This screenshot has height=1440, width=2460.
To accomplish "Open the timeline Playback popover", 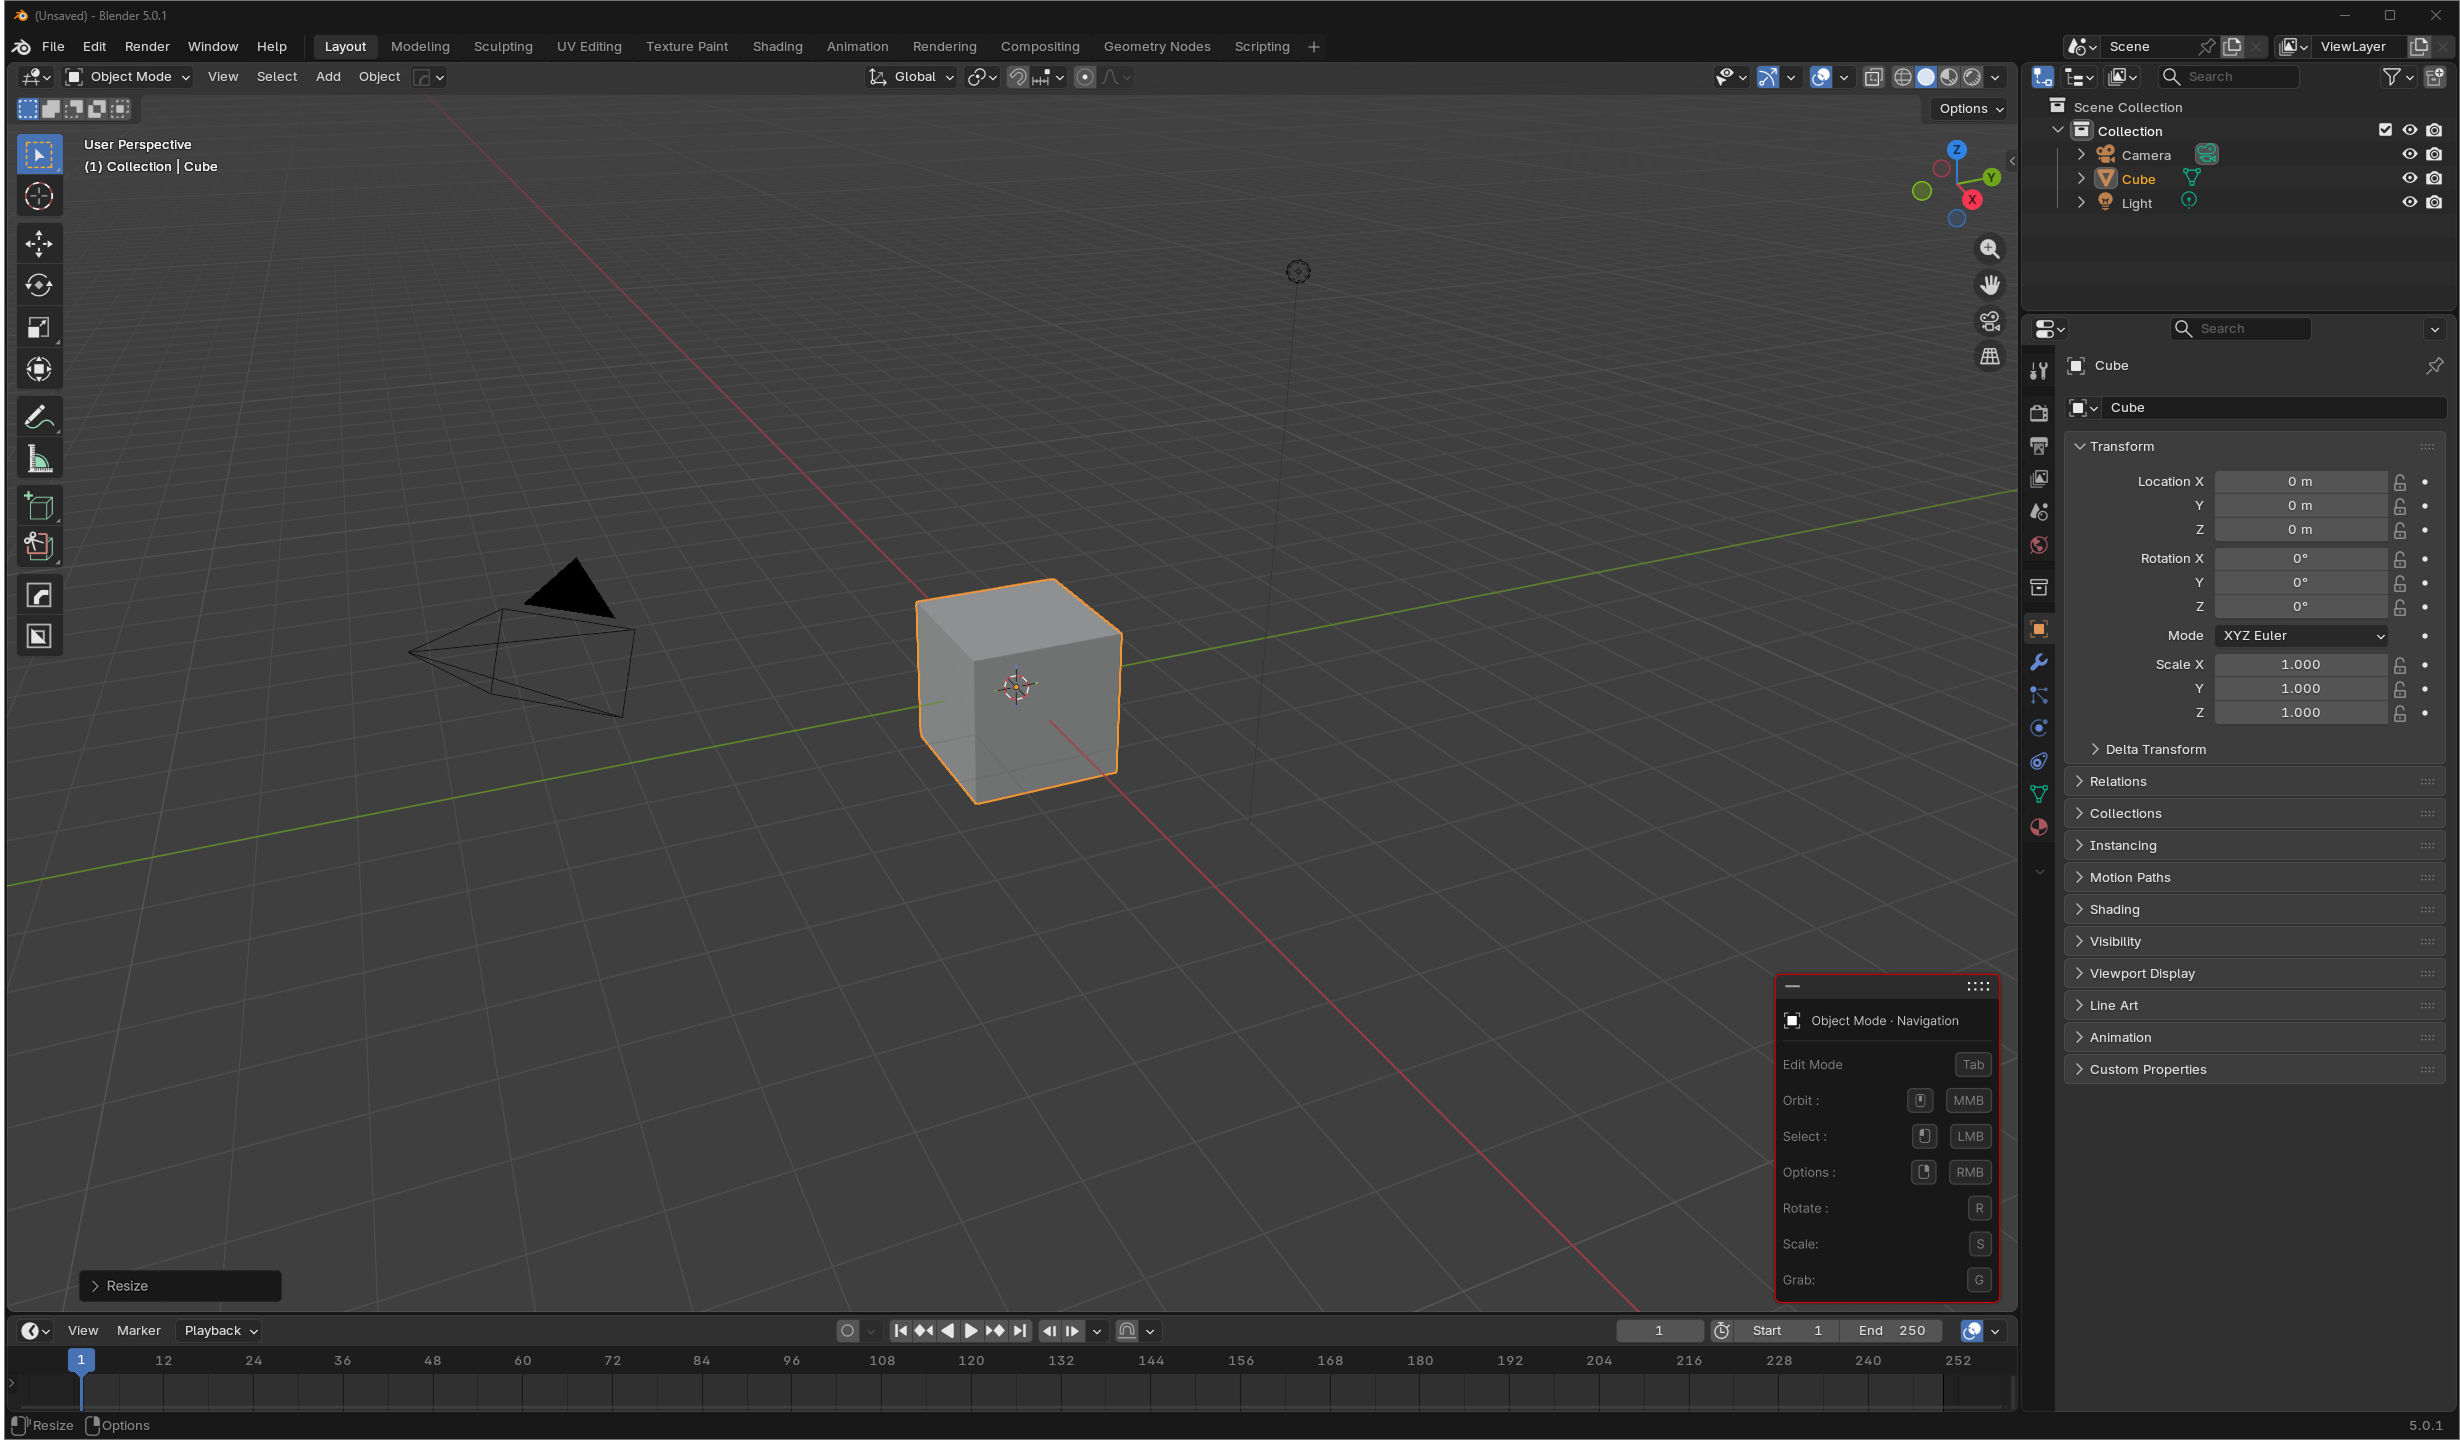I will click(x=220, y=1331).
